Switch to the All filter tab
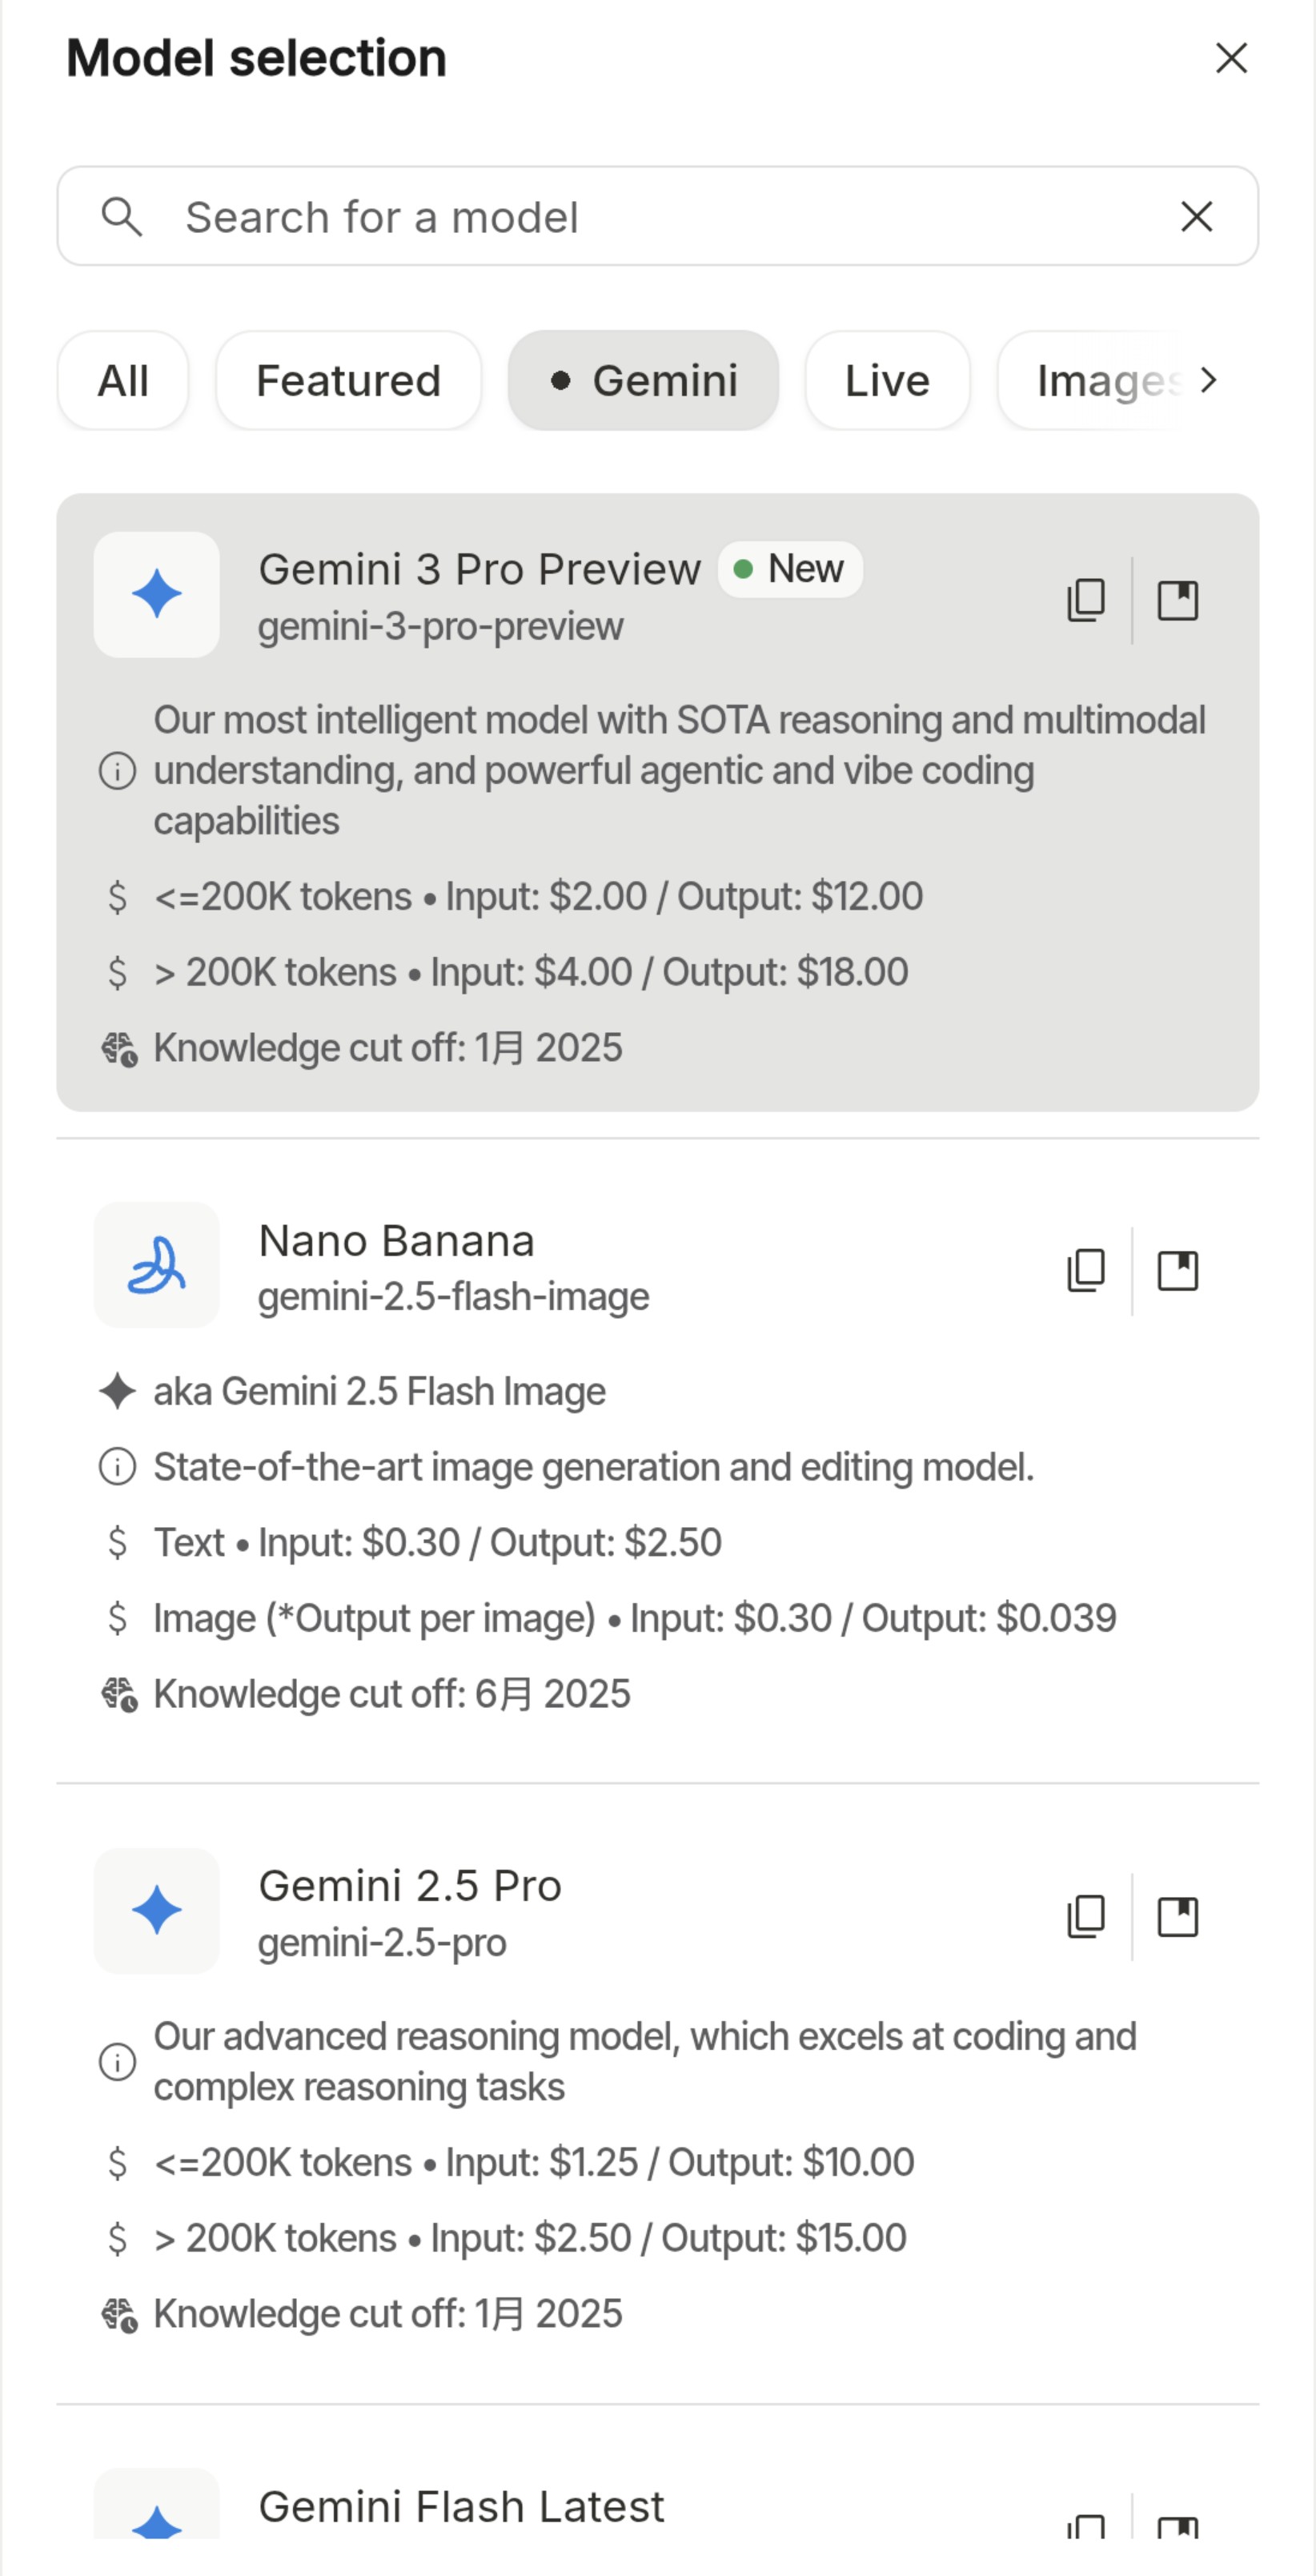 (123, 380)
